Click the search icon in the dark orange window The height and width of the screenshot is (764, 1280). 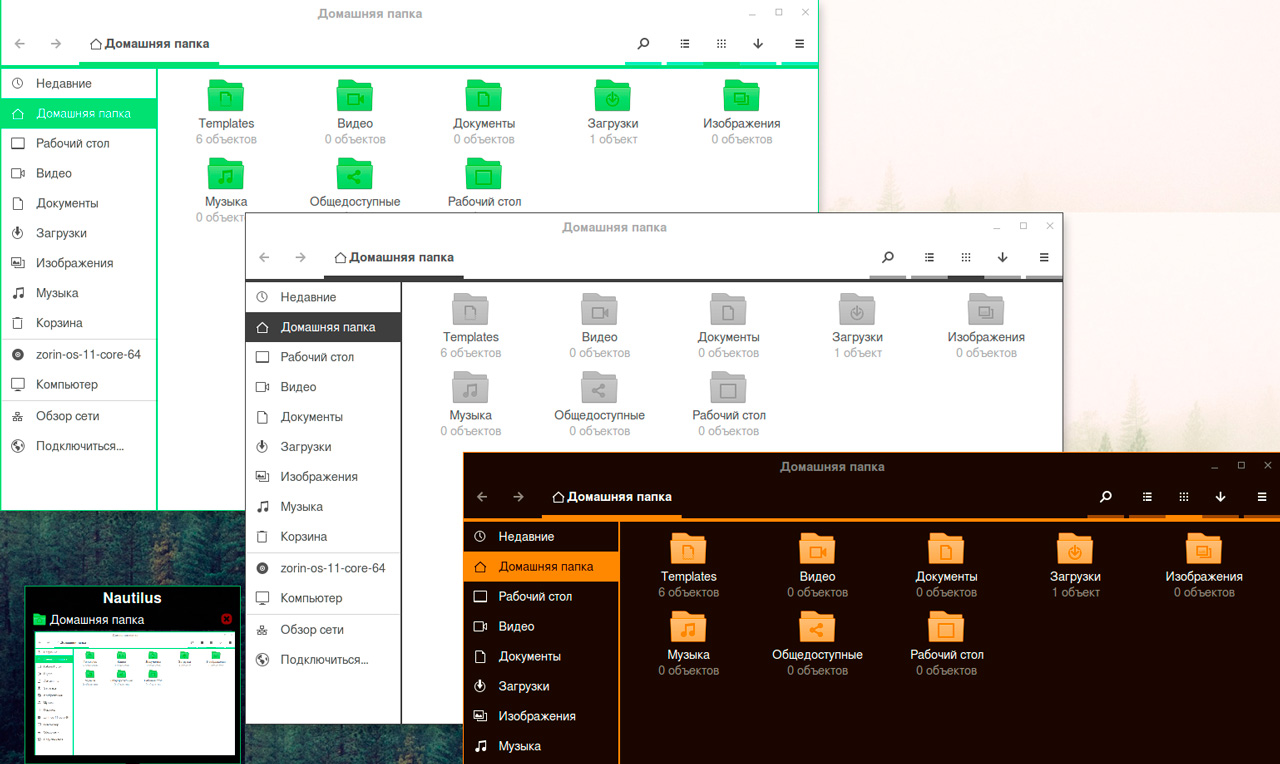1105,497
